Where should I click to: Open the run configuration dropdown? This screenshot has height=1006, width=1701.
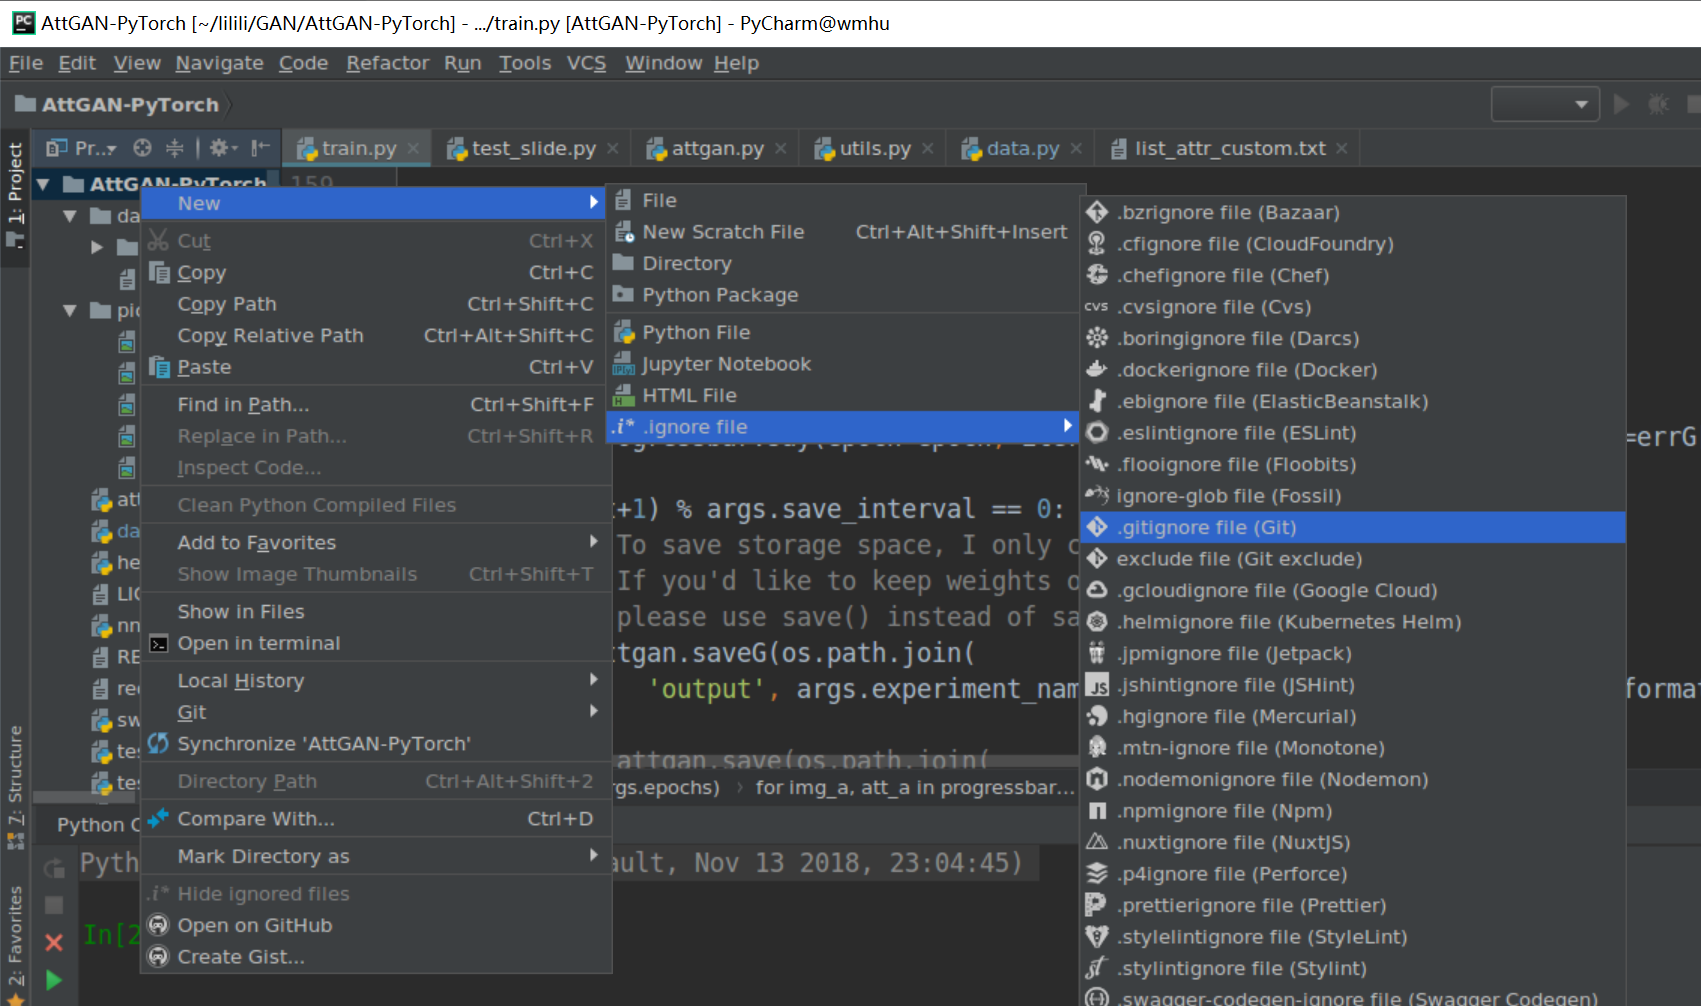click(1544, 104)
